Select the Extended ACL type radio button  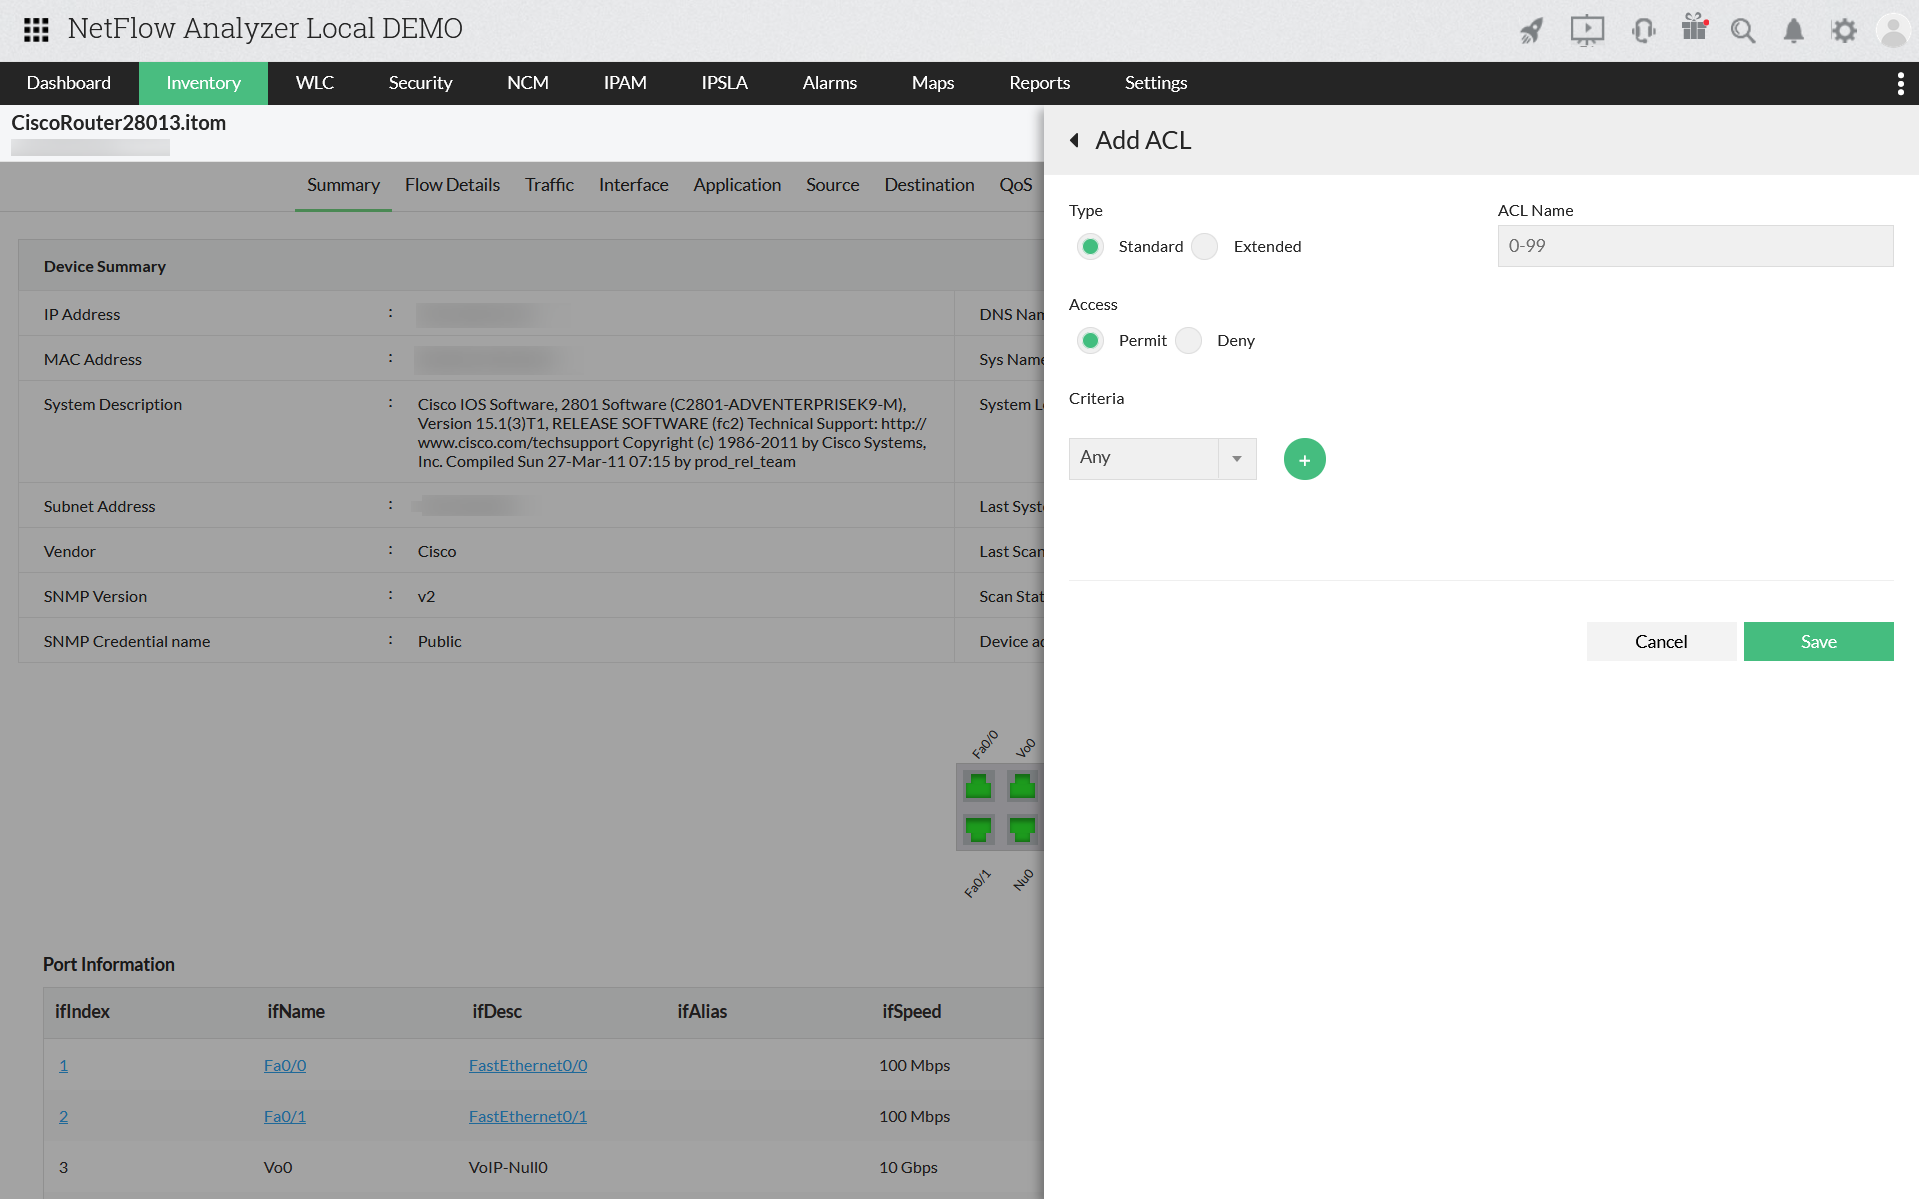[x=1204, y=246]
